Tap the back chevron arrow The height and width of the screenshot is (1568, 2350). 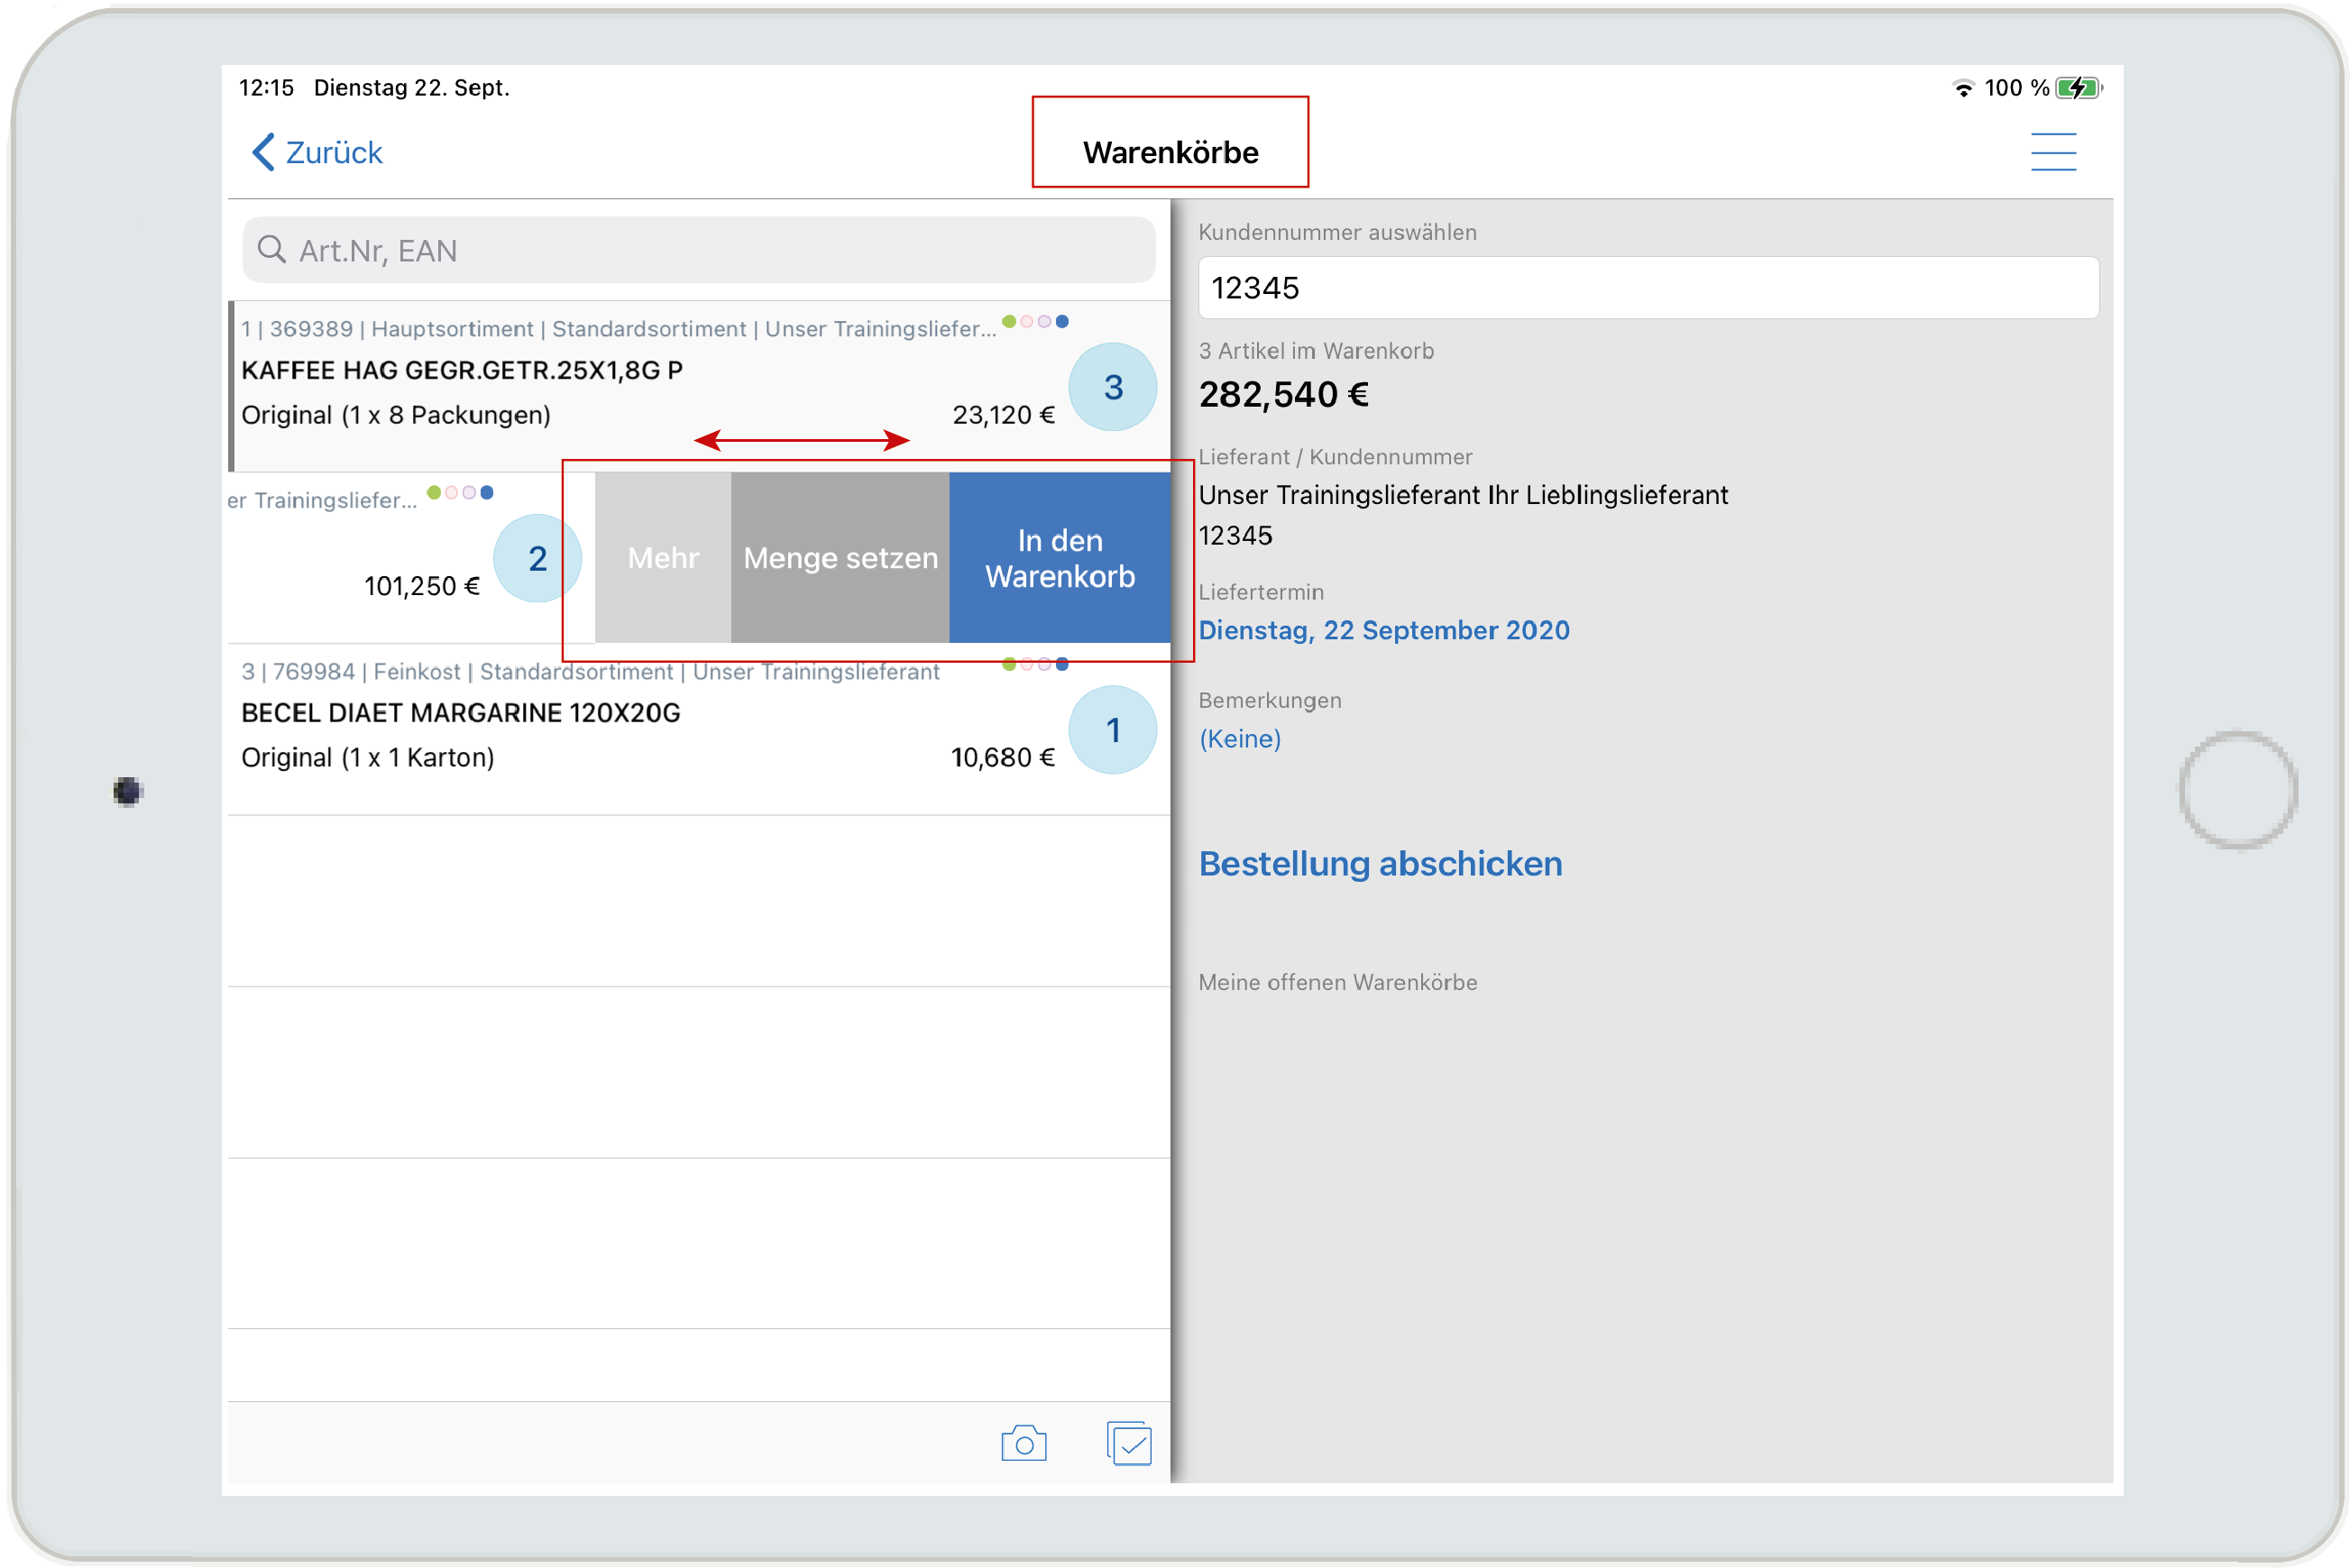coord(263,152)
